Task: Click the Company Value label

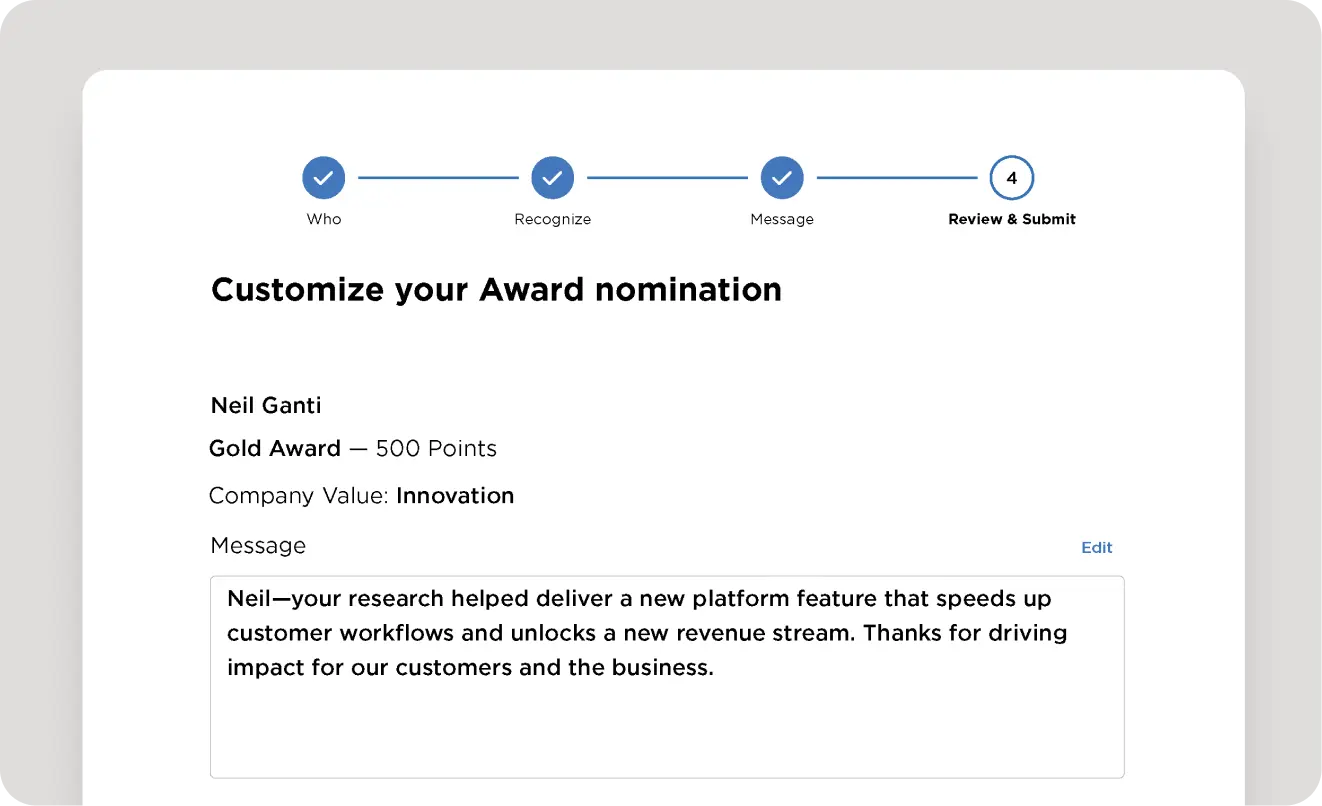Action: (299, 495)
